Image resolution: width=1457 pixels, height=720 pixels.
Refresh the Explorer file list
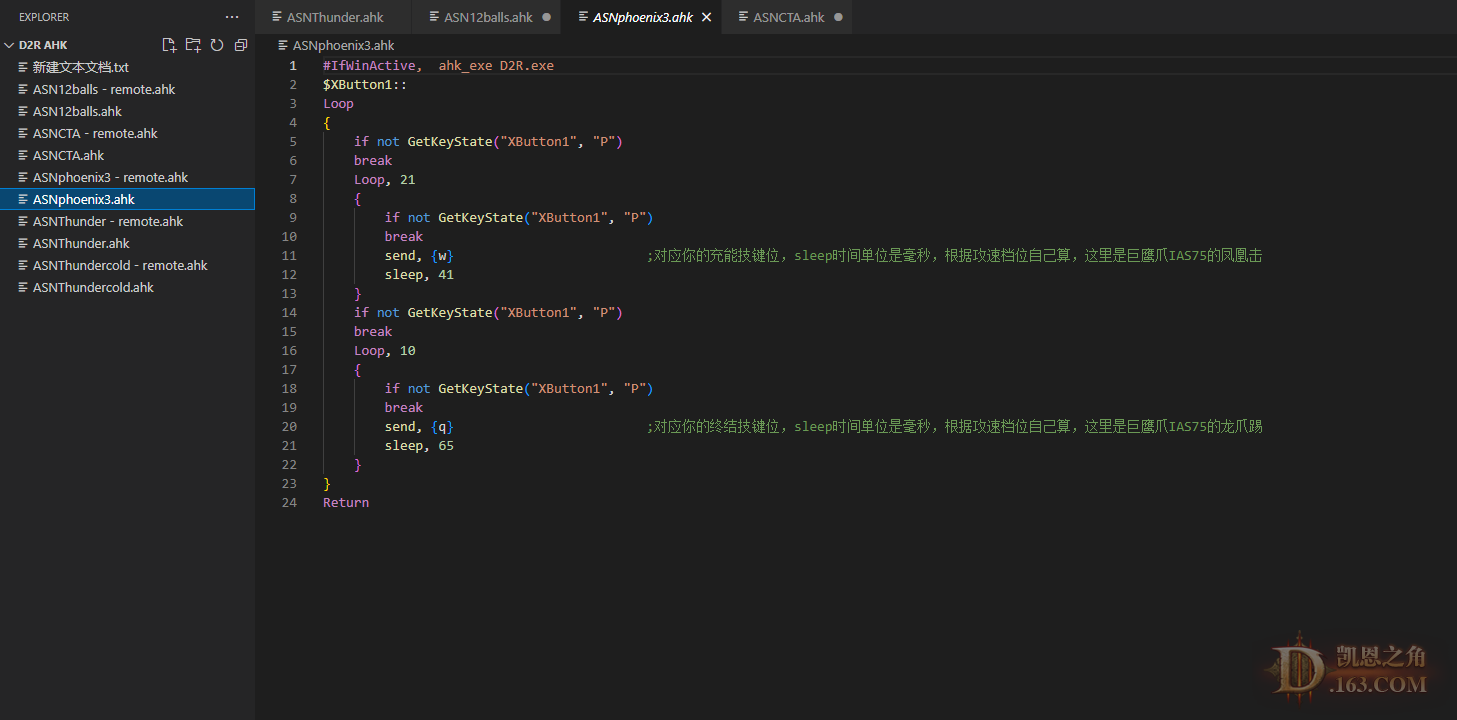(216, 45)
